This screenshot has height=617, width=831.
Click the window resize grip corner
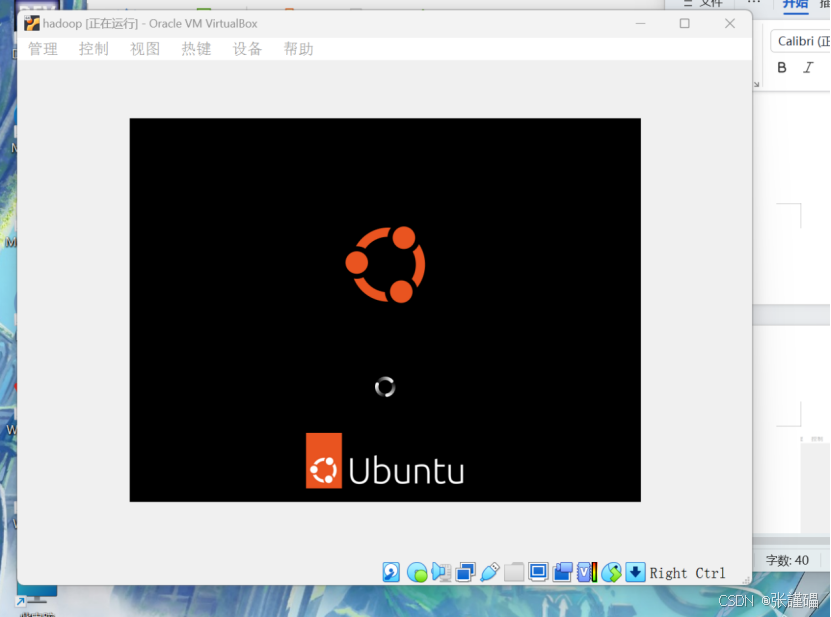click(x=746, y=580)
